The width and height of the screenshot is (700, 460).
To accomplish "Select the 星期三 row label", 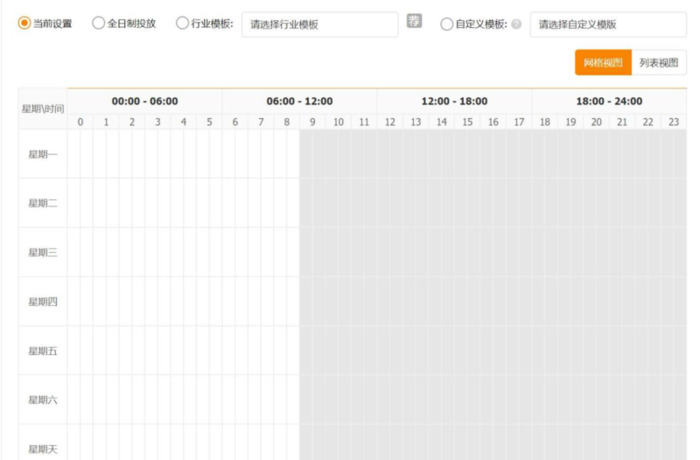I will 43,252.
